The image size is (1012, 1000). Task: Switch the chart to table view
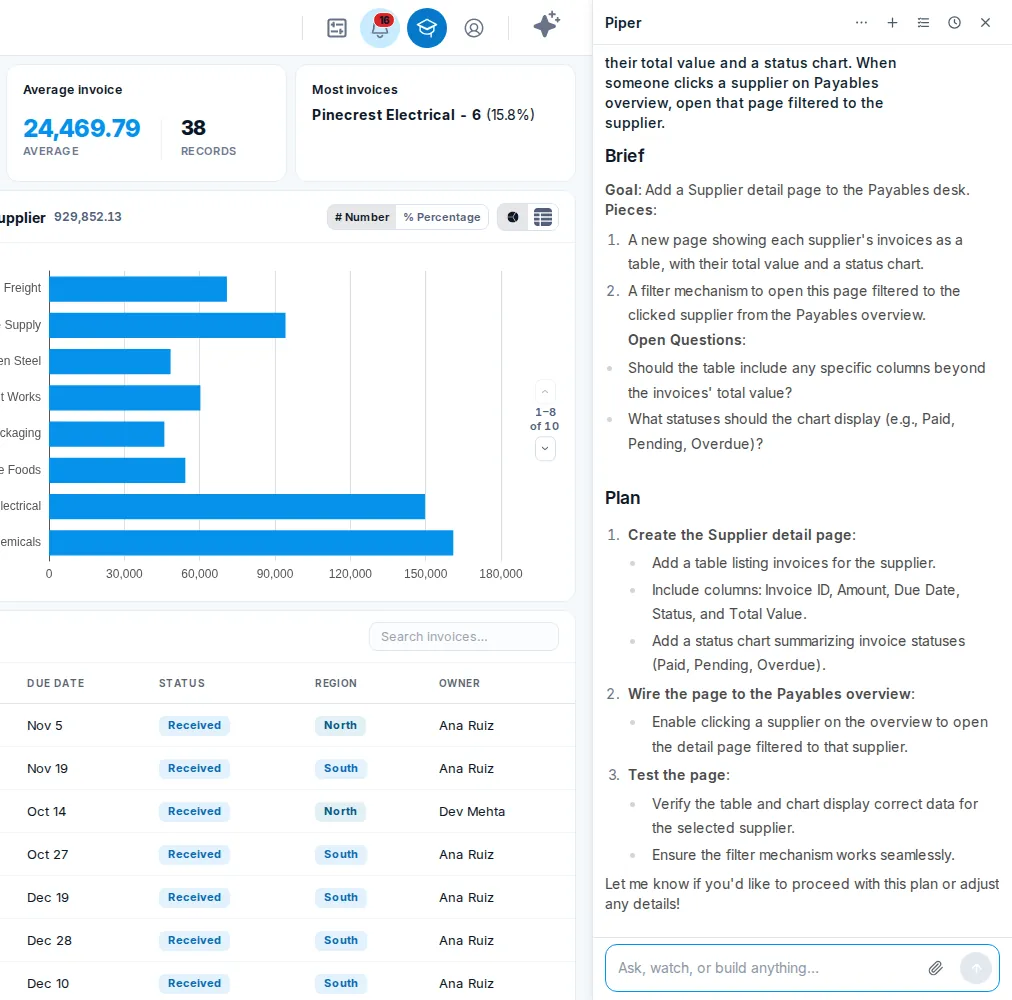coord(543,217)
